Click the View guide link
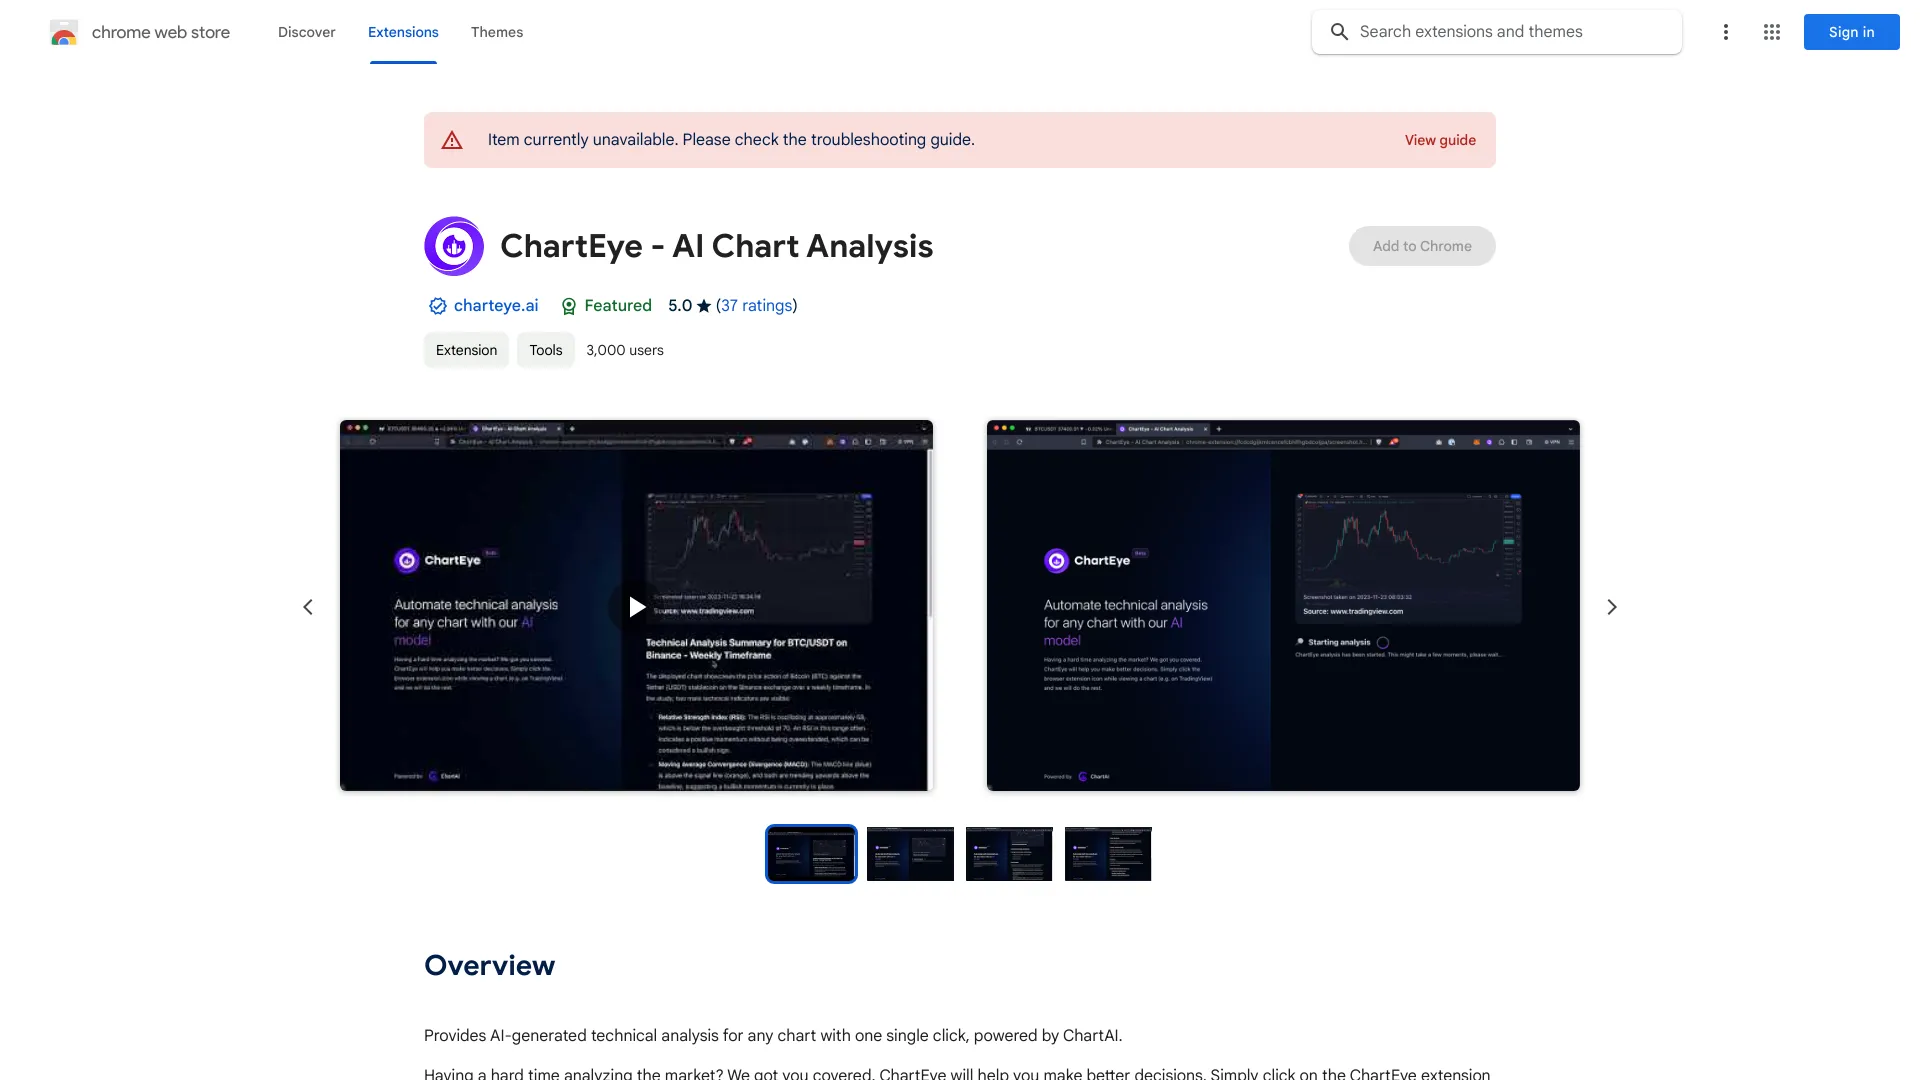The width and height of the screenshot is (1920, 1080). [x=1440, y=138]
